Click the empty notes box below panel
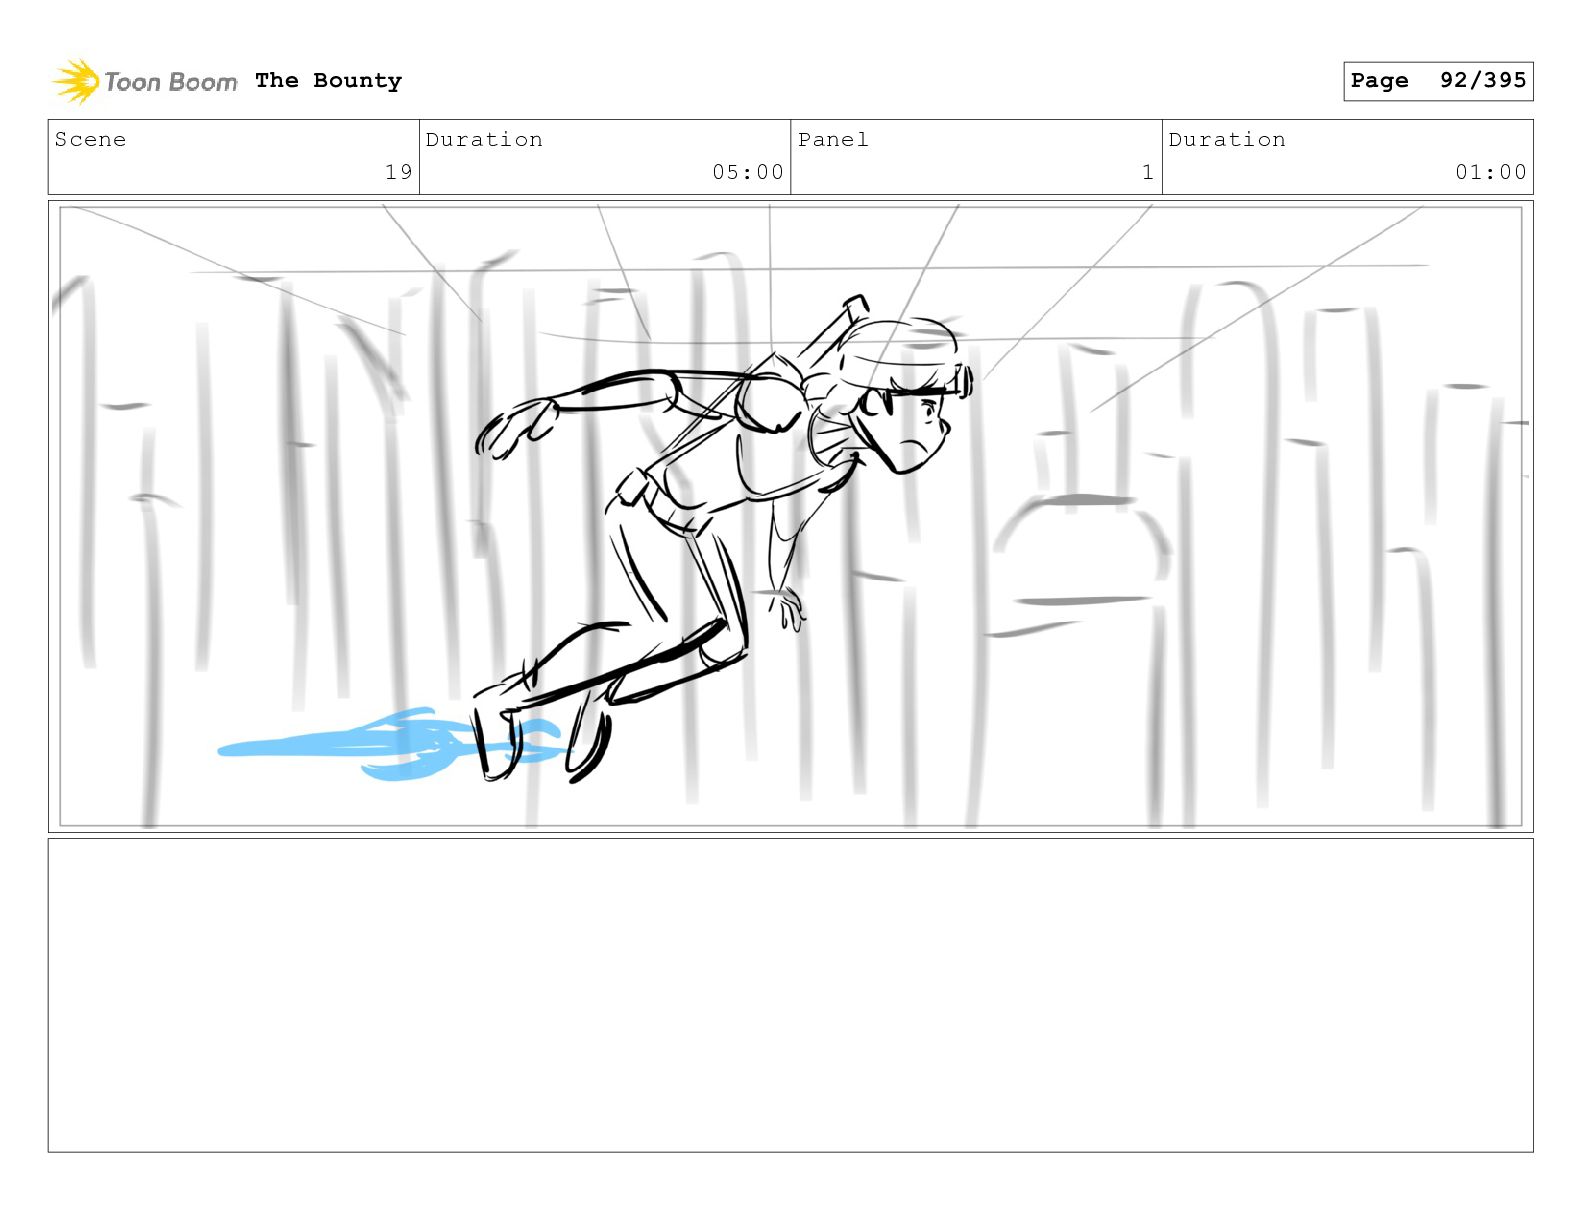Image resolution: width=1584 pixels, height=1224 pixels. (790, 995)
